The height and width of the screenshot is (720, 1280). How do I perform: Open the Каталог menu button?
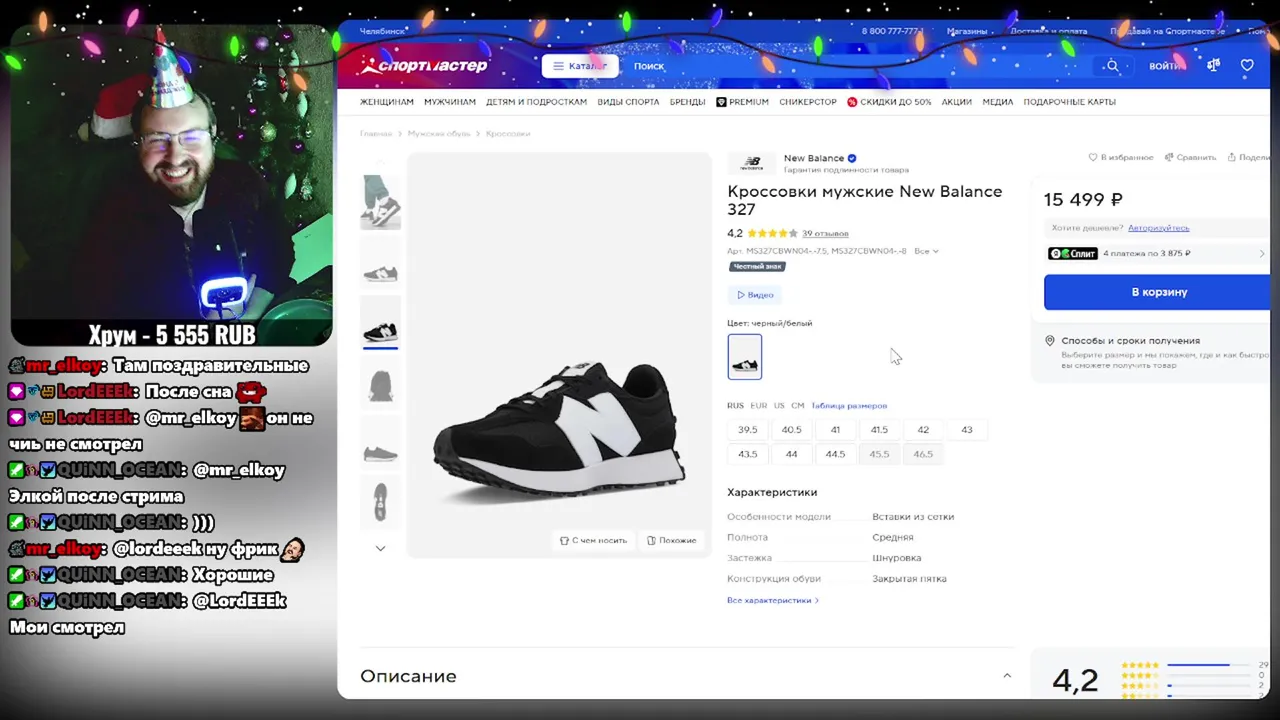pyautogui.click(x=580, y=66)
